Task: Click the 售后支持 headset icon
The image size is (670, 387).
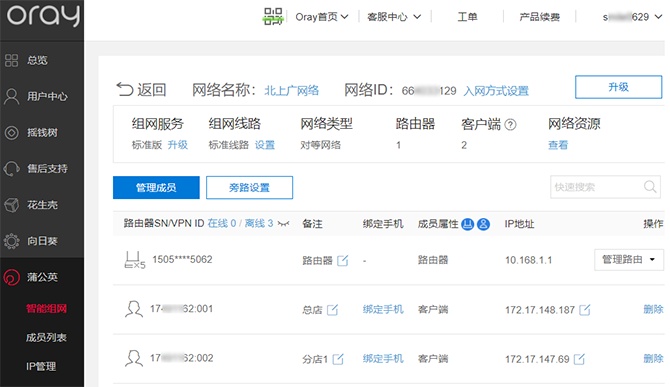Action: (12, 169)
